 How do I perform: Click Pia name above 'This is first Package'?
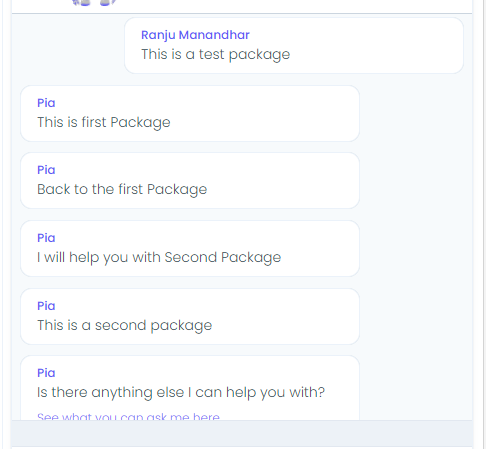(x=46, y=103)
